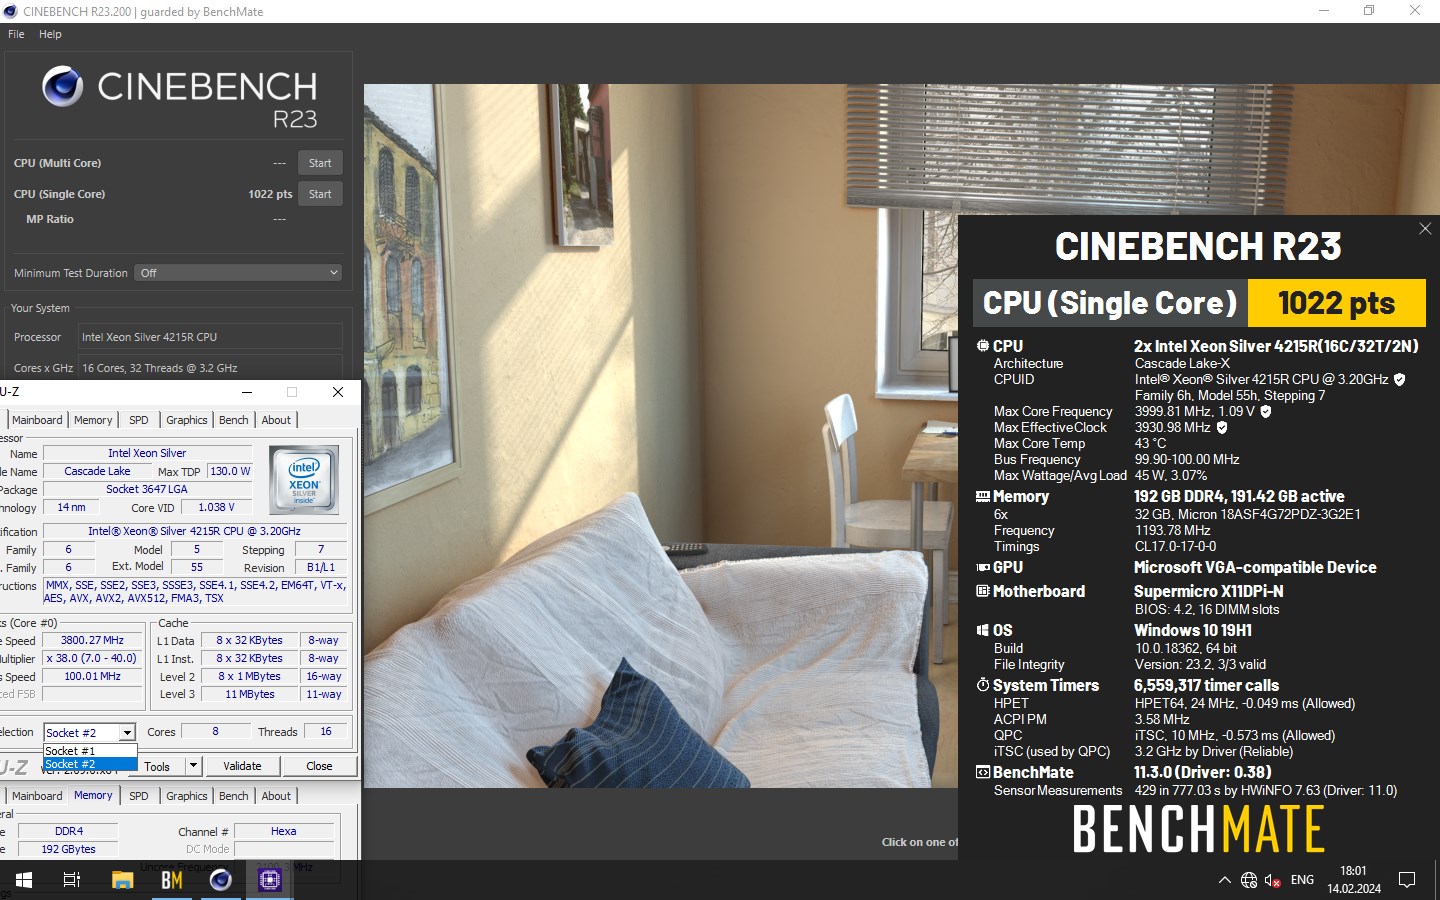Start the CPU (Single Core) test

point(320,194)
